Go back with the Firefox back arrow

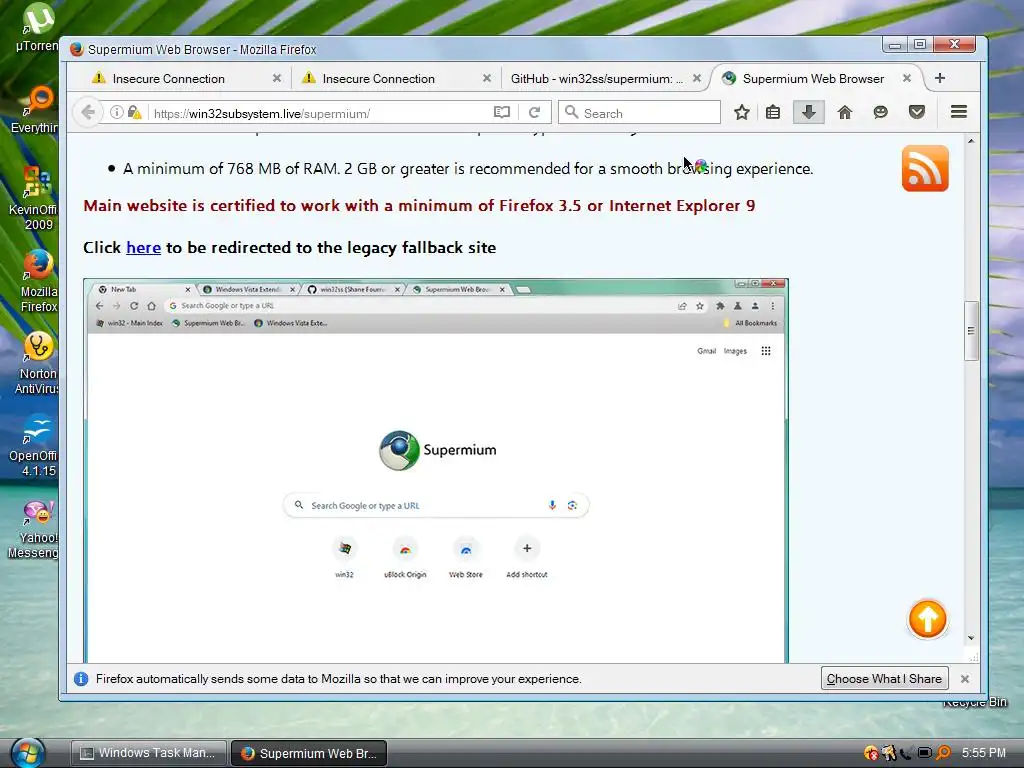[88, 112]
